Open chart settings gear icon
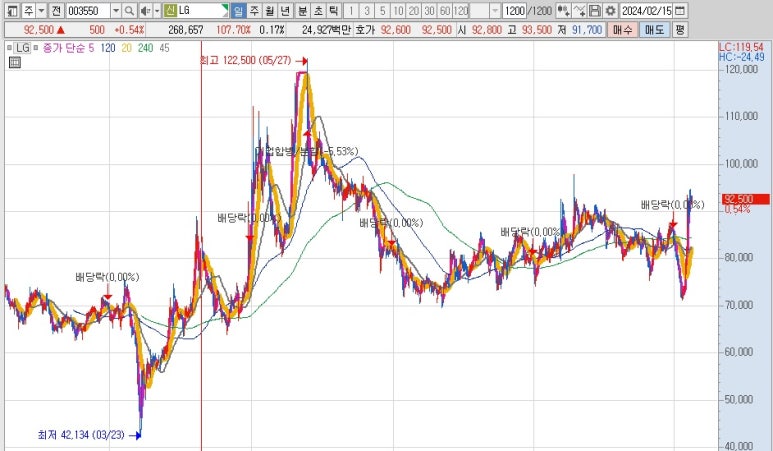 coord(610,10)
